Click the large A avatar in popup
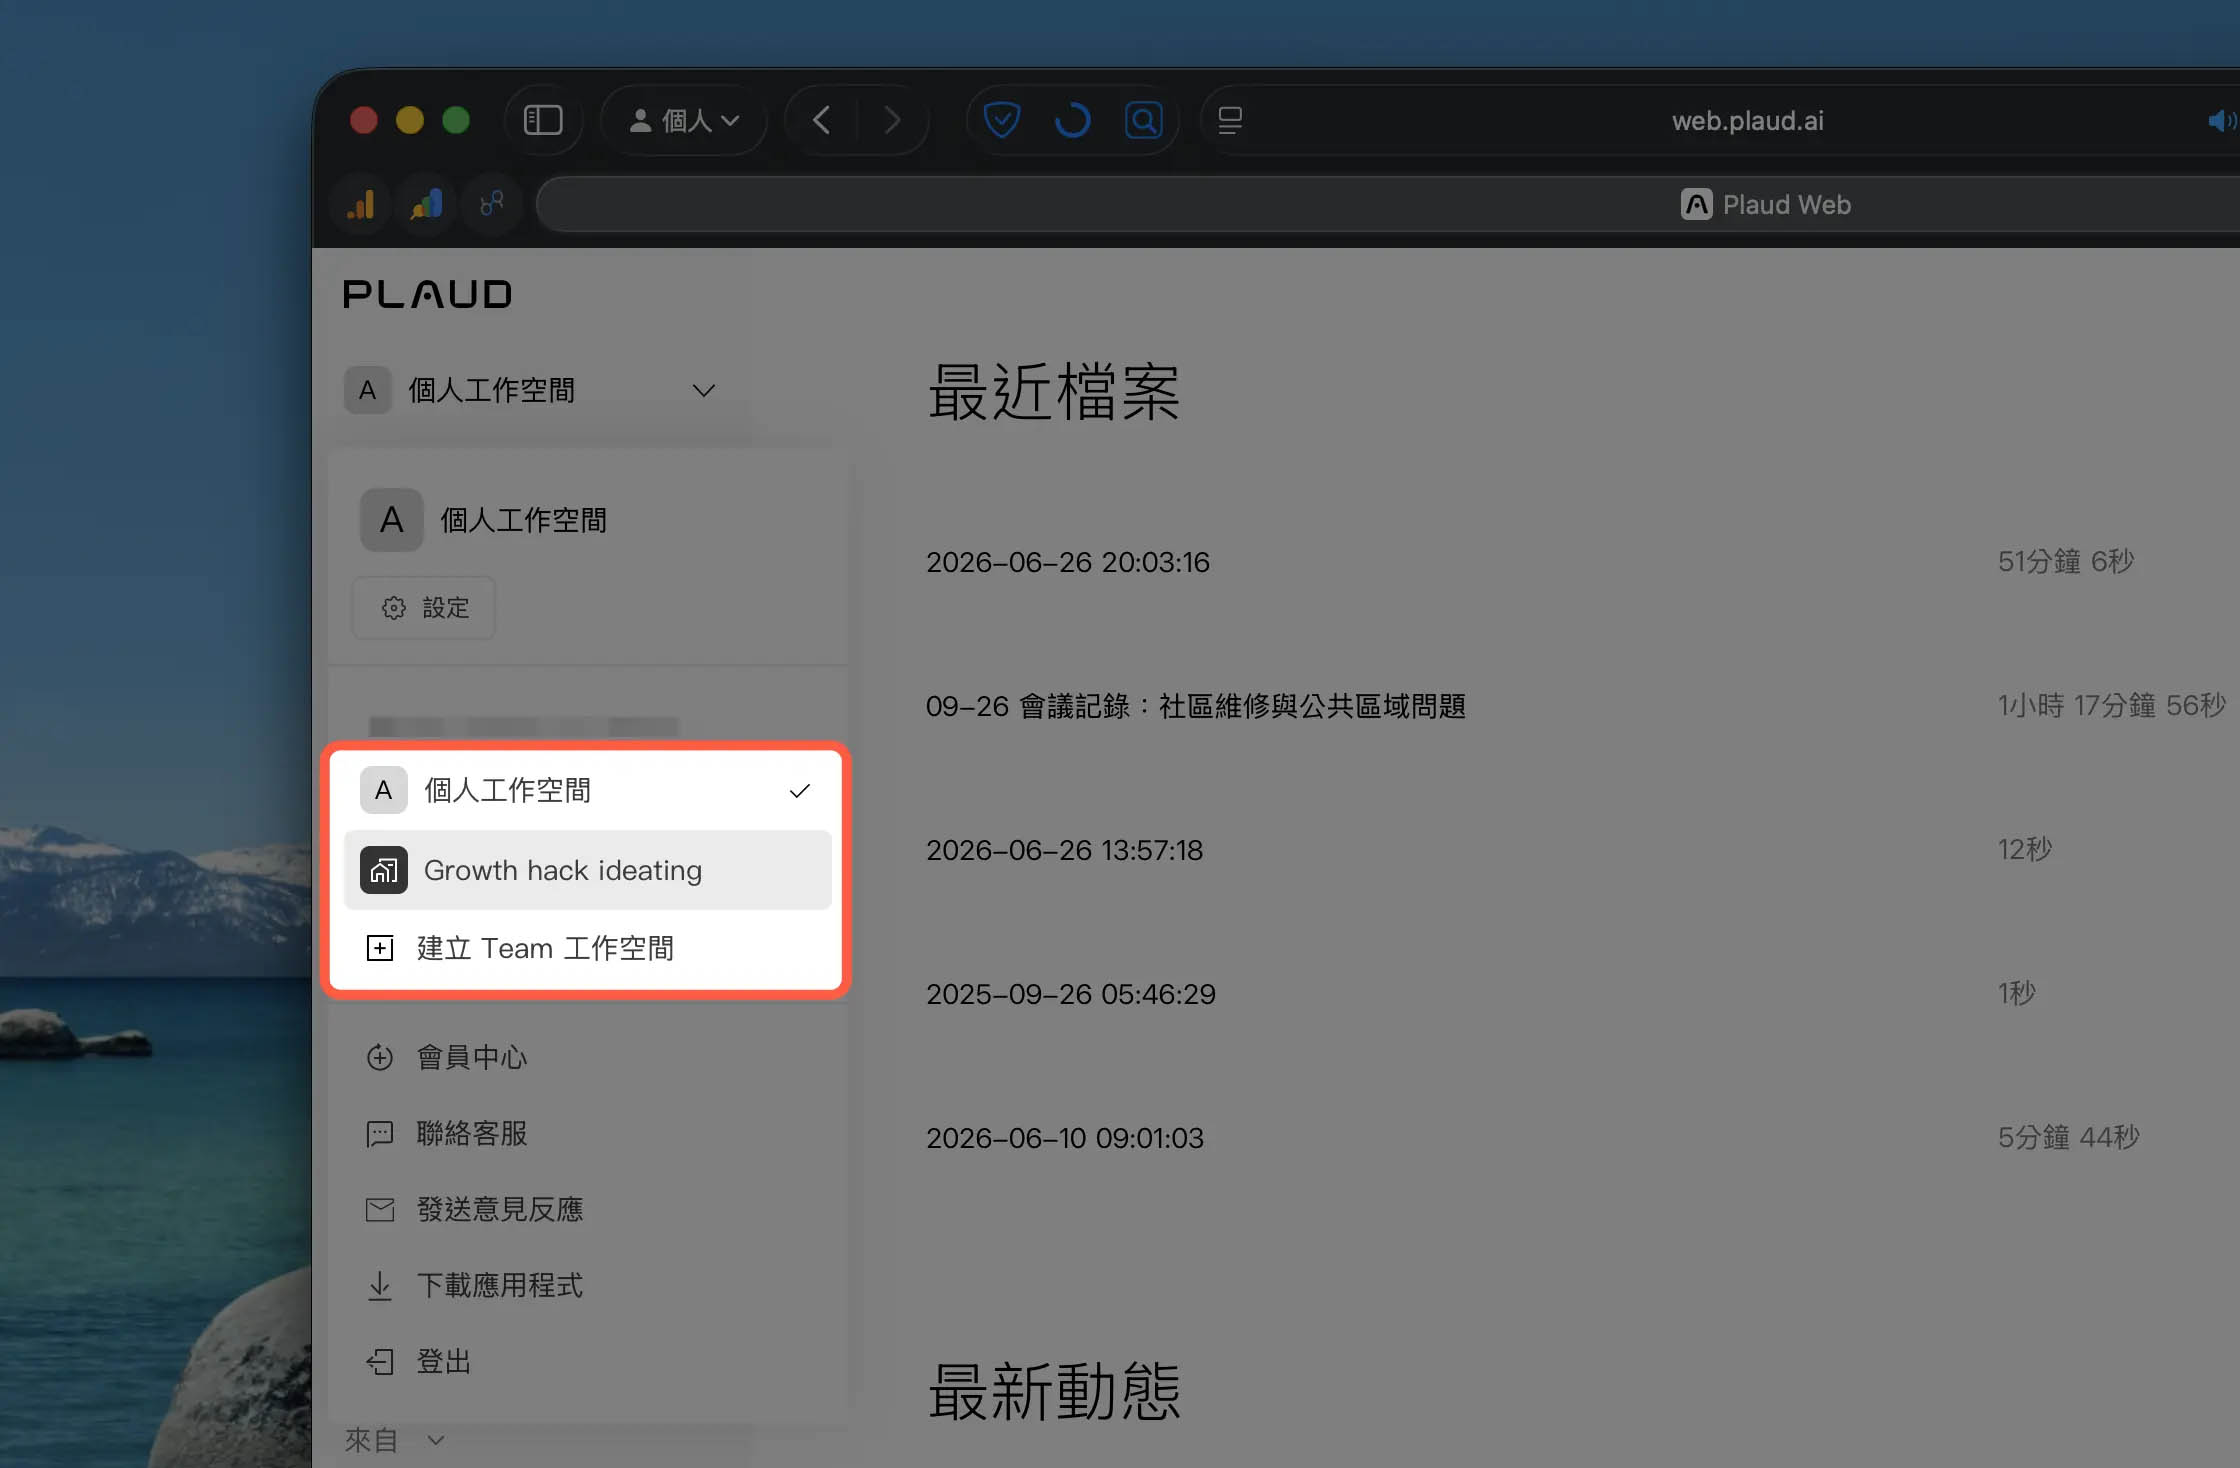This screenshot has width=2240, height=1468. point(392,520)
